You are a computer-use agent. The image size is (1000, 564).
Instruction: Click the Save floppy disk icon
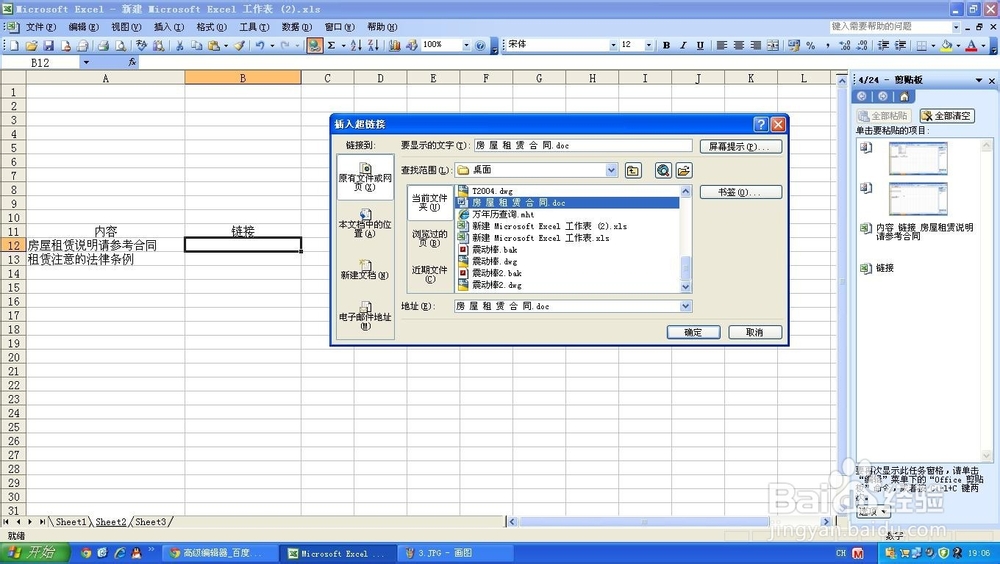tap(48, 45)
